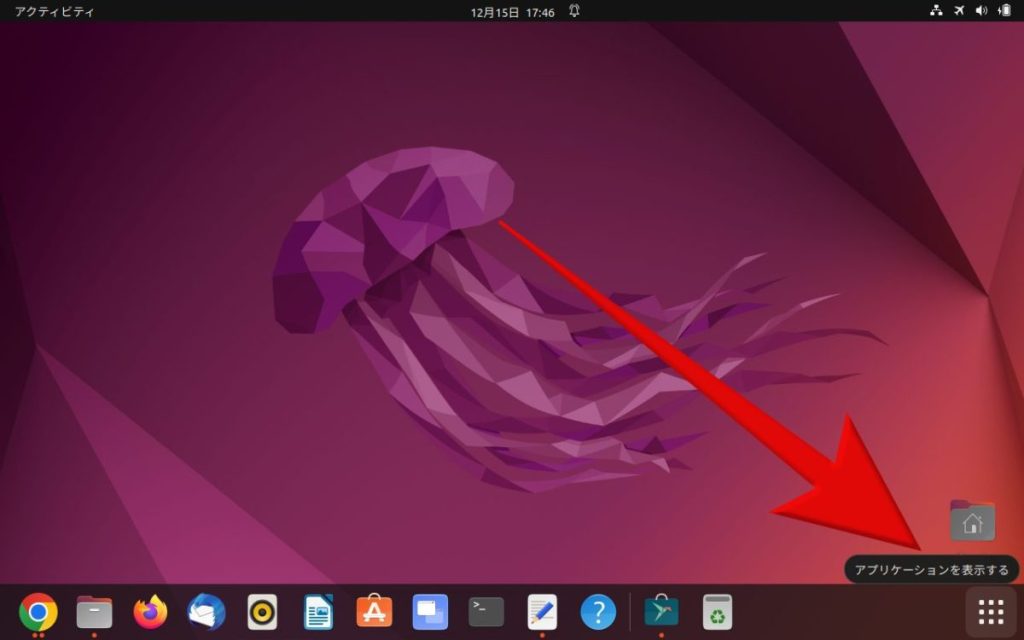Launch Rhythmbox music player

click(262, 612)
